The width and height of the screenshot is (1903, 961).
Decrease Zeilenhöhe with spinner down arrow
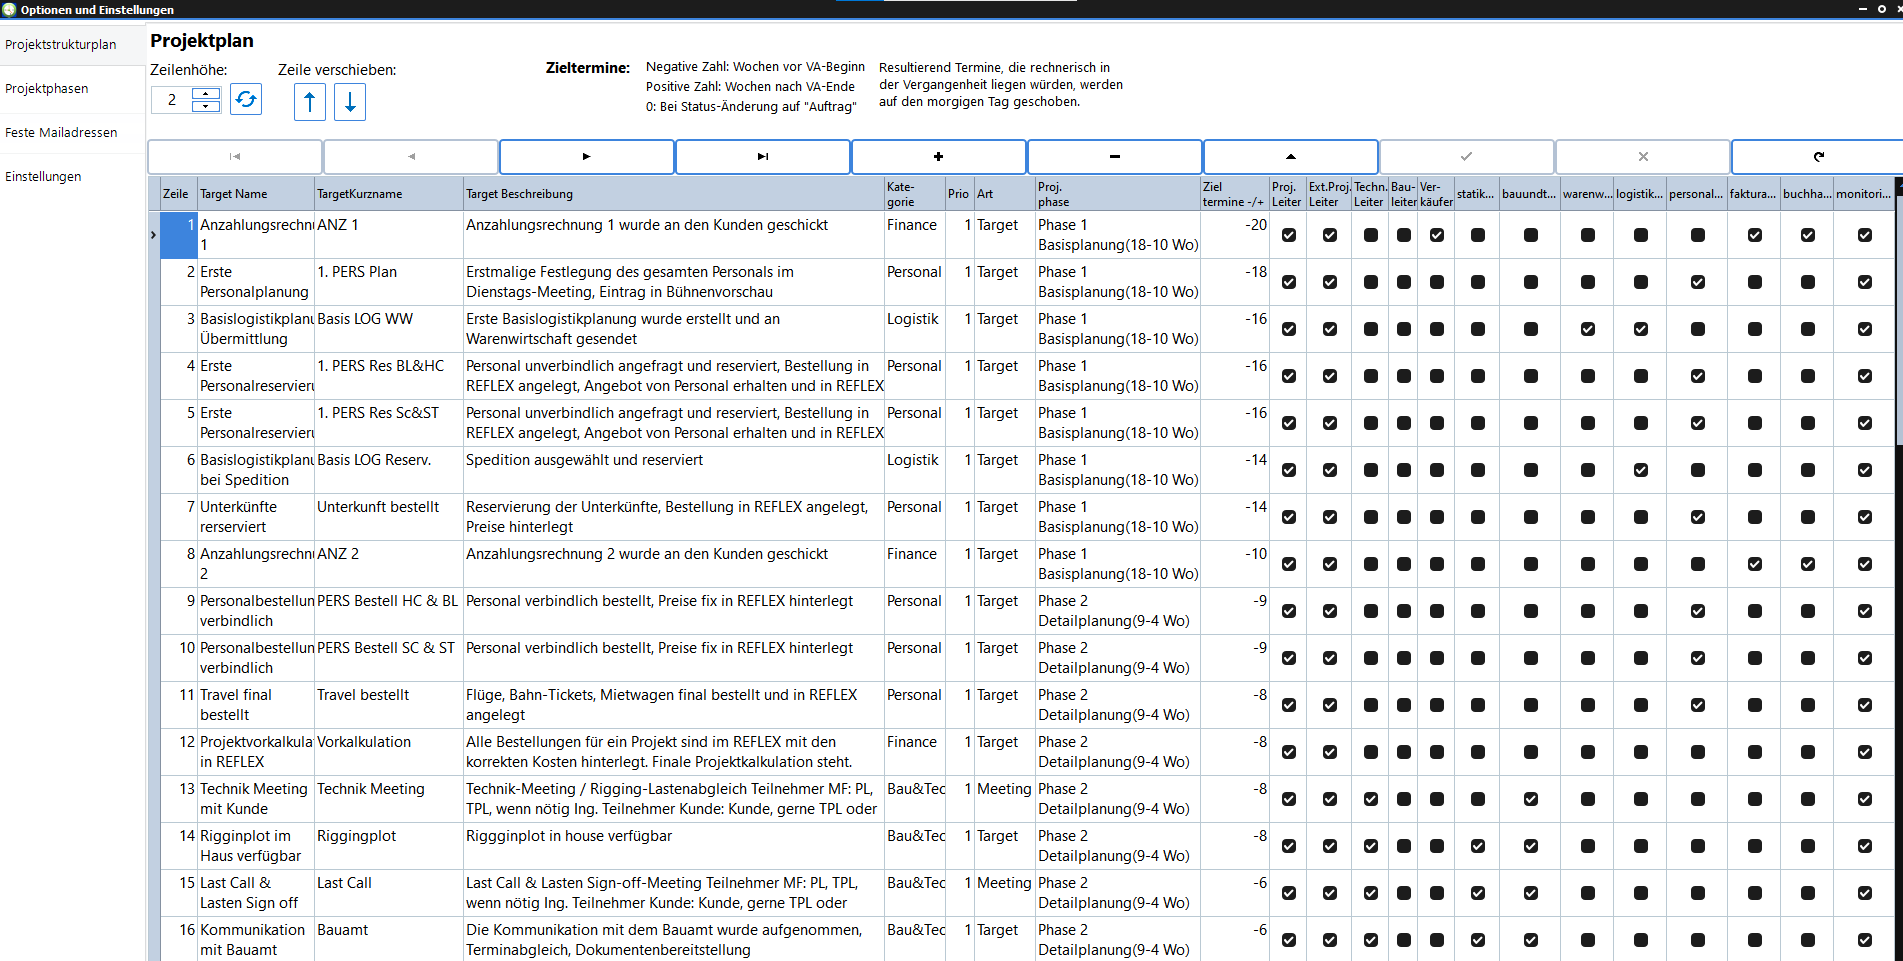(206, 106)
